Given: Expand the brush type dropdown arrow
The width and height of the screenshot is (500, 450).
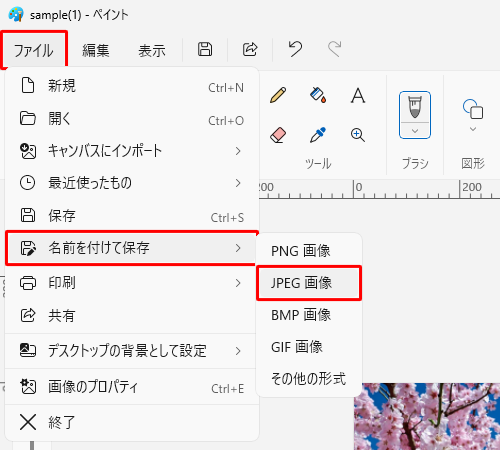Looking at the screenshot, I should 415,131.
